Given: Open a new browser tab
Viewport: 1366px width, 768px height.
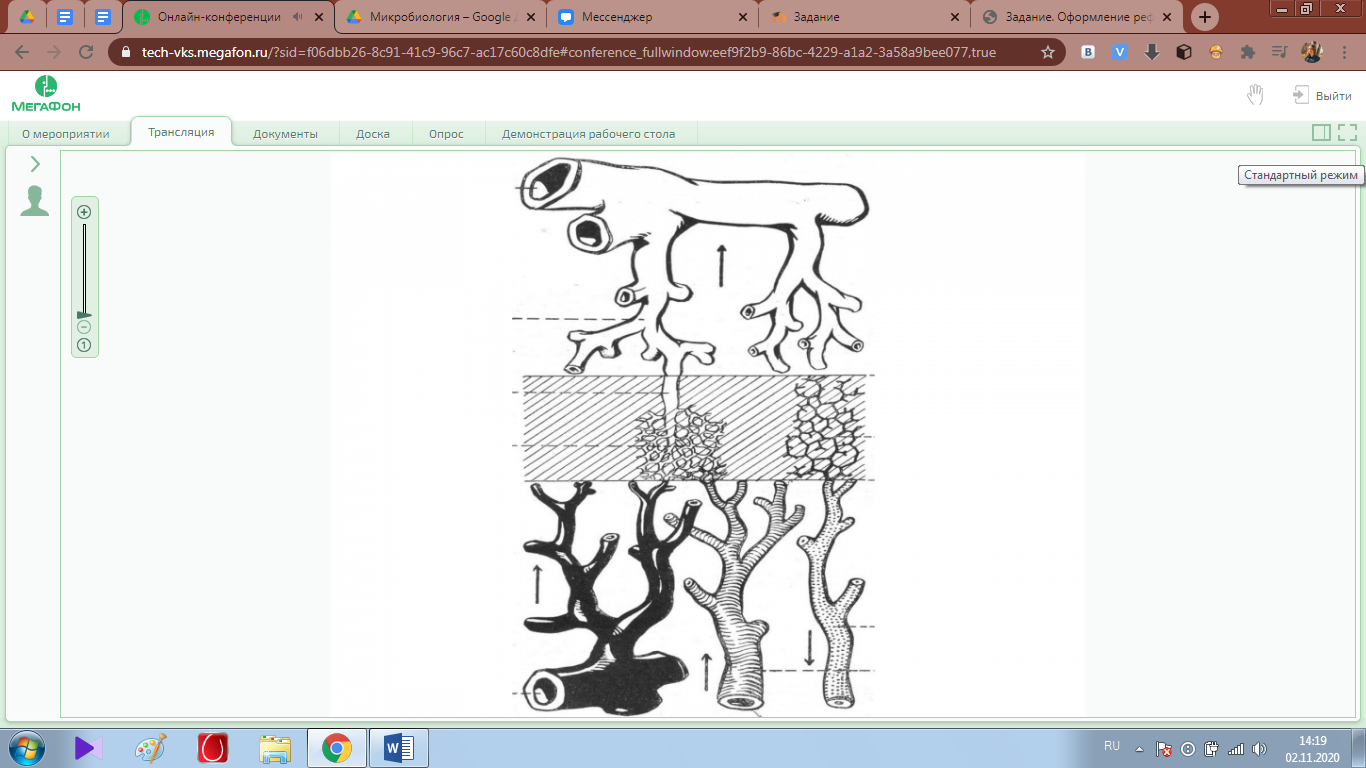Looking at the screenshot, I should (x=1205, y=17).
